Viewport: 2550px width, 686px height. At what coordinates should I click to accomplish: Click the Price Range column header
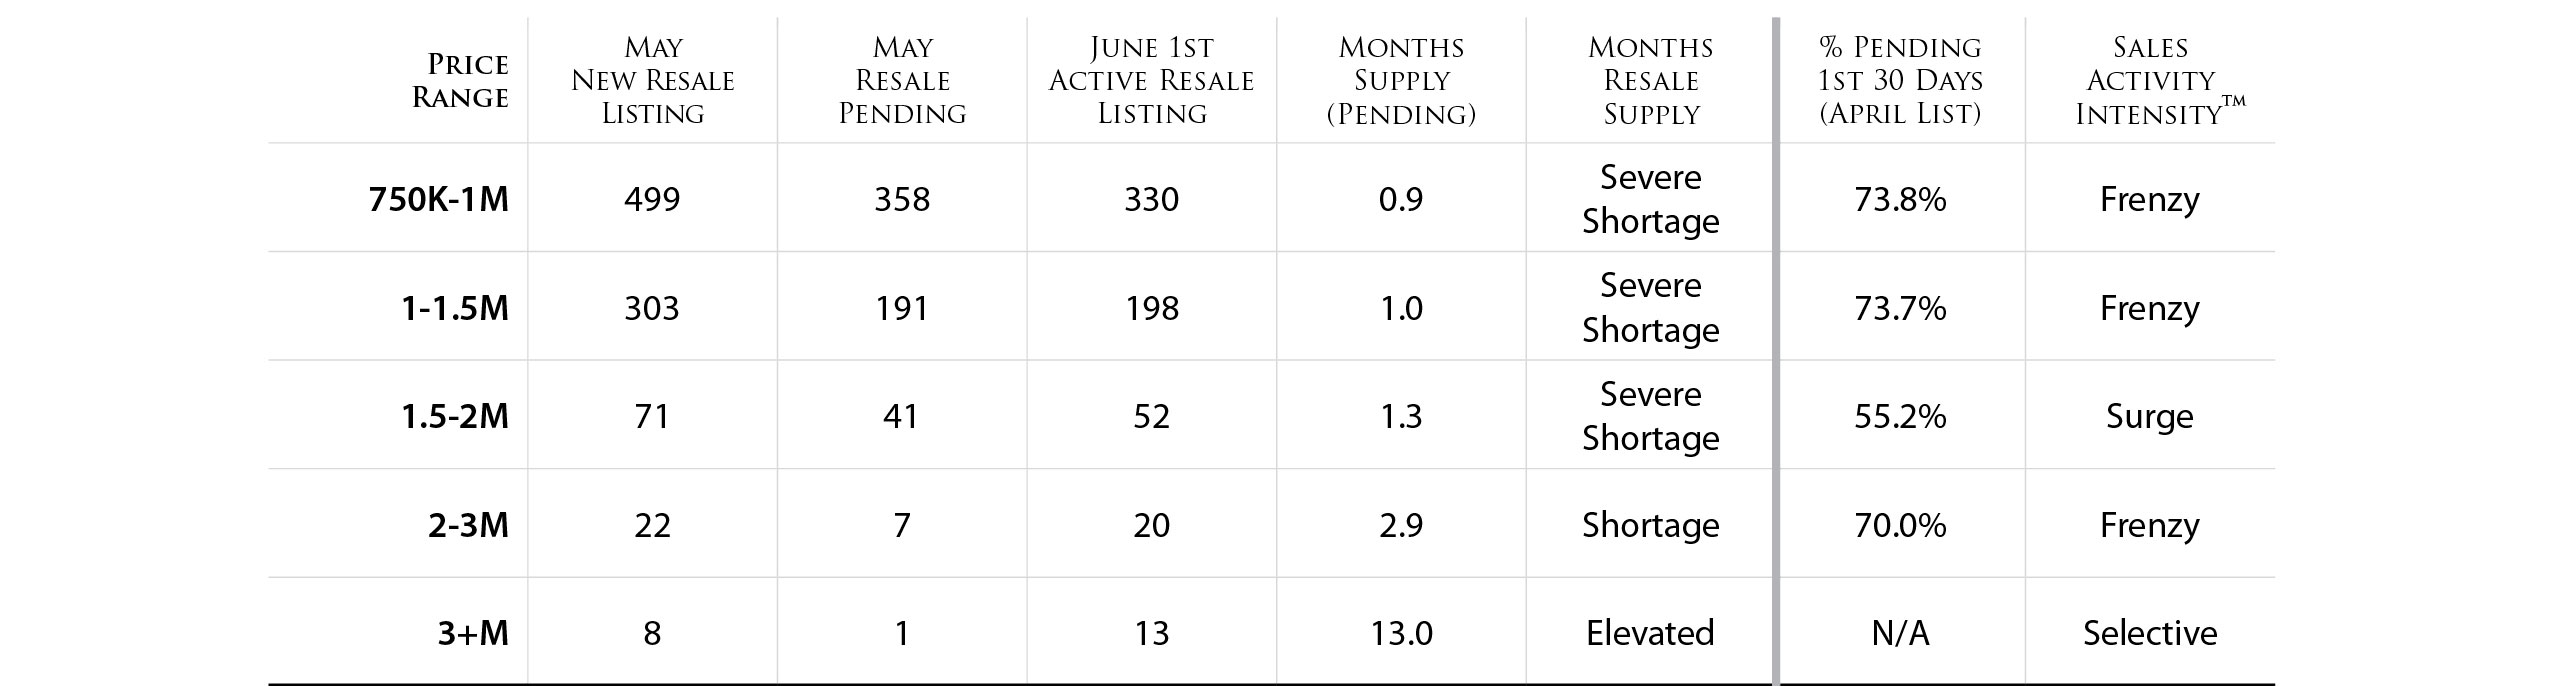click(460, 81)
